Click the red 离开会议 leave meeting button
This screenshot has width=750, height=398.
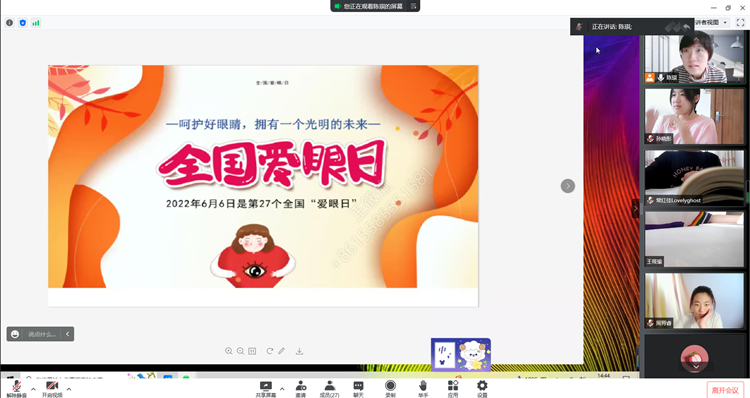tap(725, 390)
